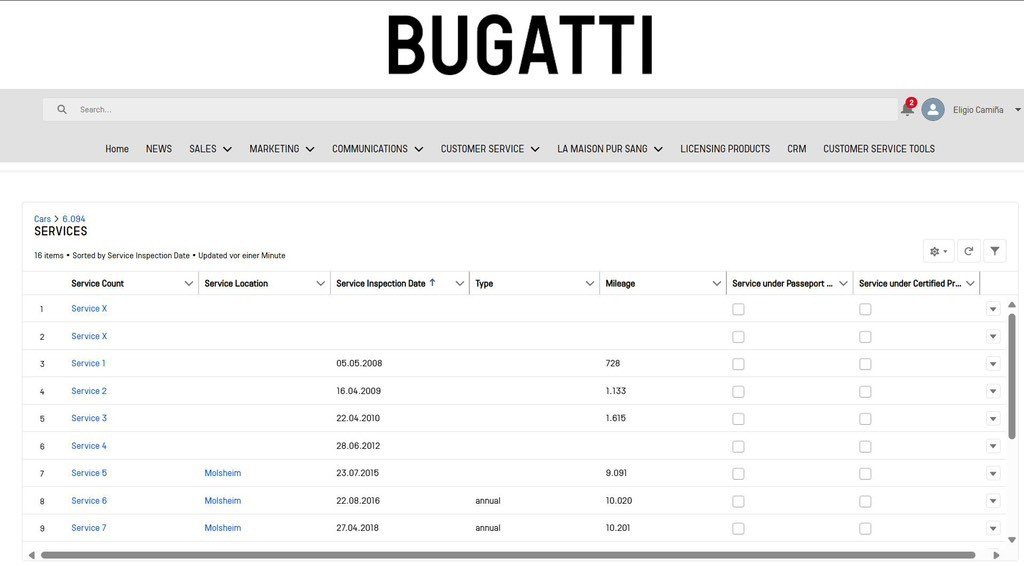Expand user menu arrow beside Eligio Camiña
The height and width of the screenshot is (566, 1024).
pyautogui.click(x=1017, y=110)
